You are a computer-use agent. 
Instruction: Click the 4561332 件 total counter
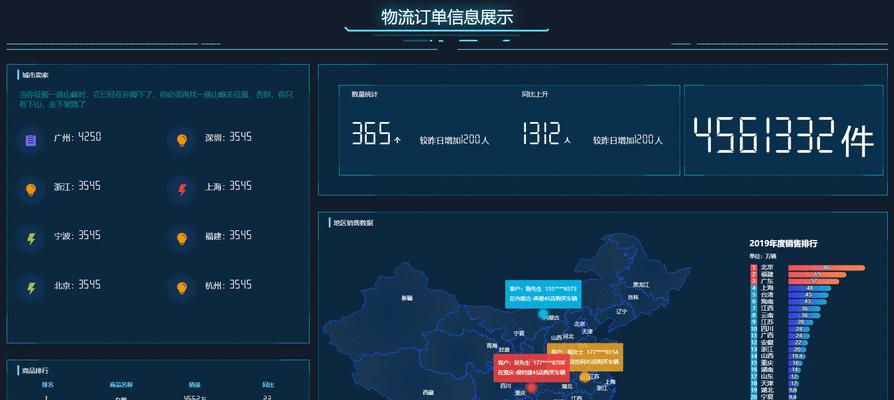point(783,137)
